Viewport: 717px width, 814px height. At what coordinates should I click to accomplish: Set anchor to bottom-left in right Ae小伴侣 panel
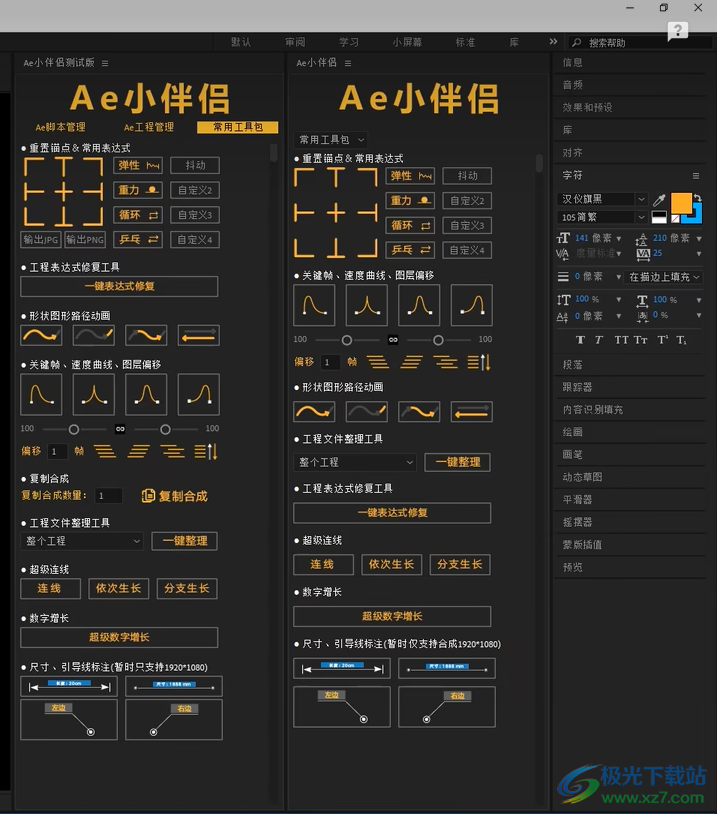304,248
